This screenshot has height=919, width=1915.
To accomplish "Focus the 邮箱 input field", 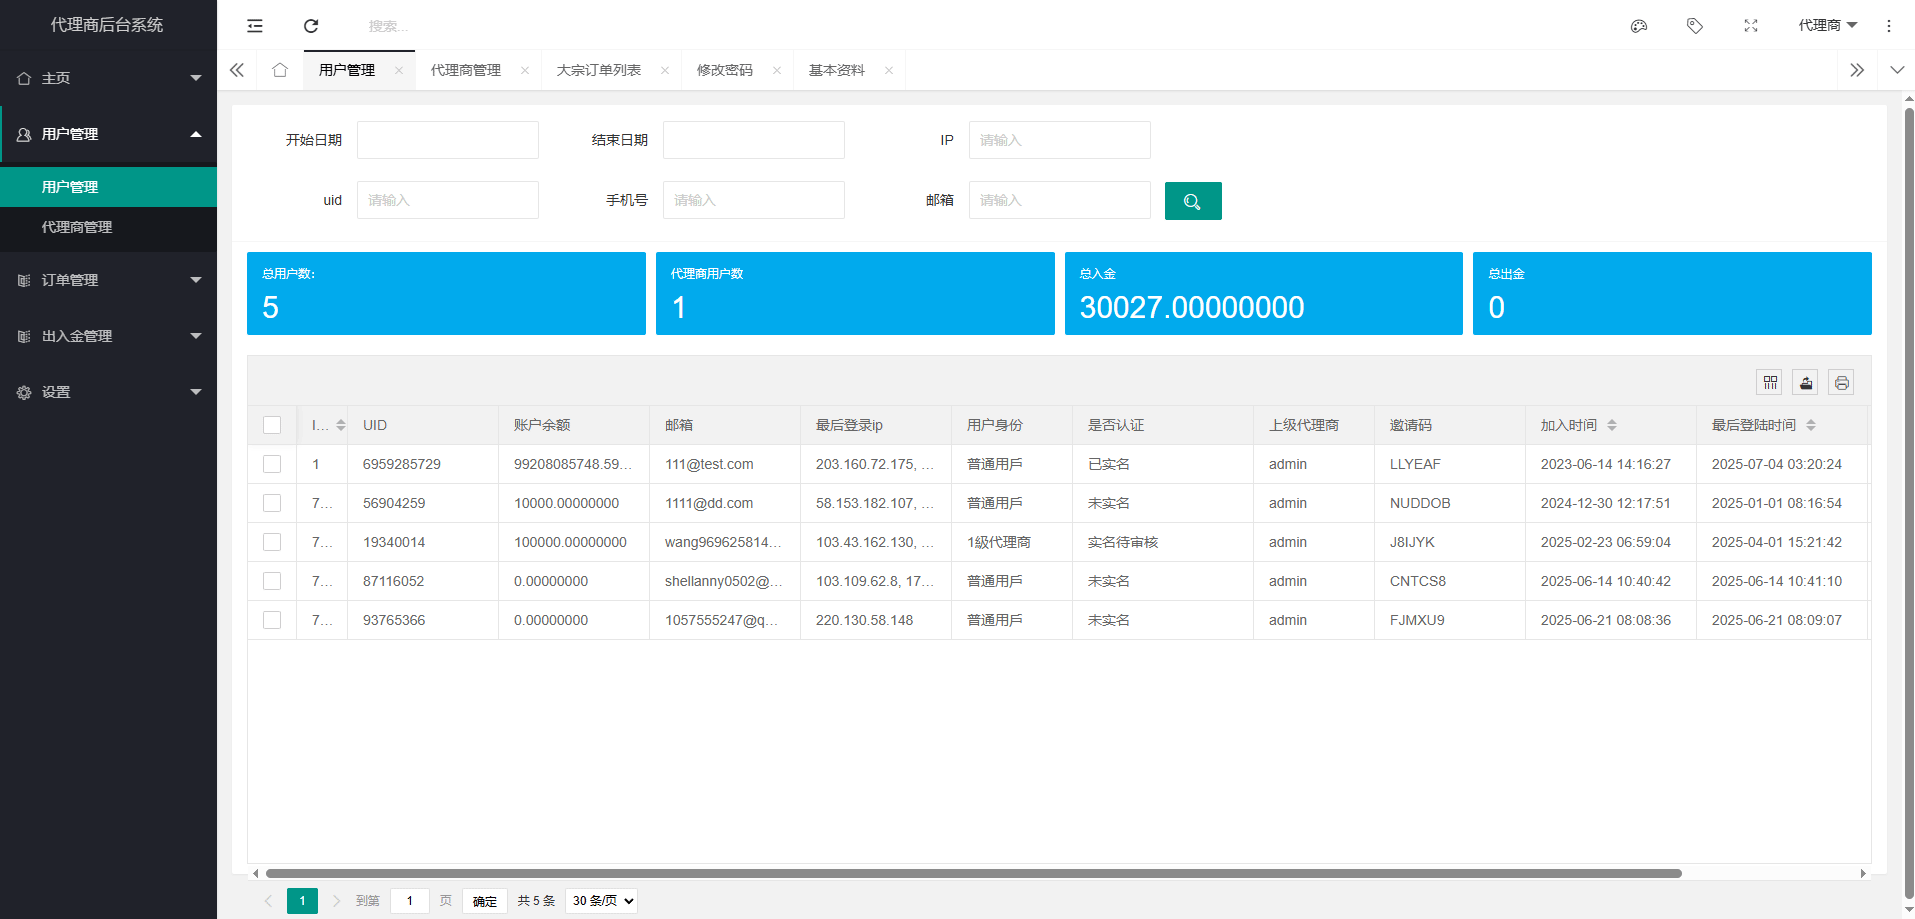I will click(x=1060, y=200).
